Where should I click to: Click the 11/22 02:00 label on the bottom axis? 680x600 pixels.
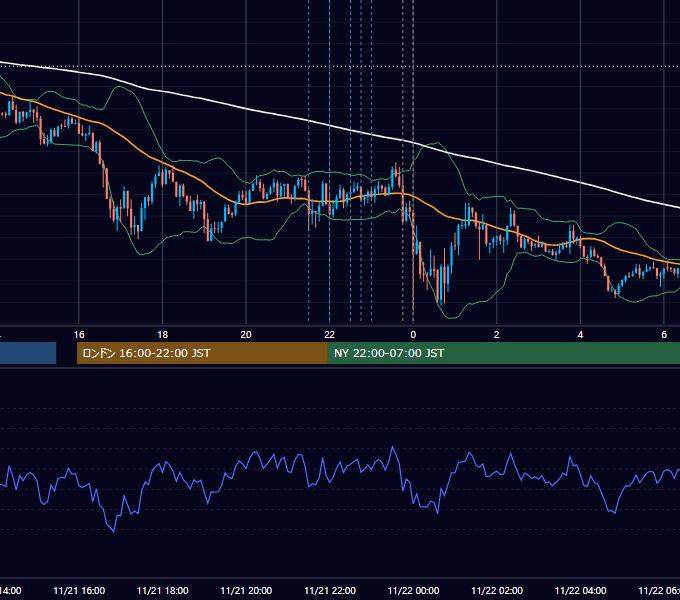pyautogui.click(x=497, y=590)
